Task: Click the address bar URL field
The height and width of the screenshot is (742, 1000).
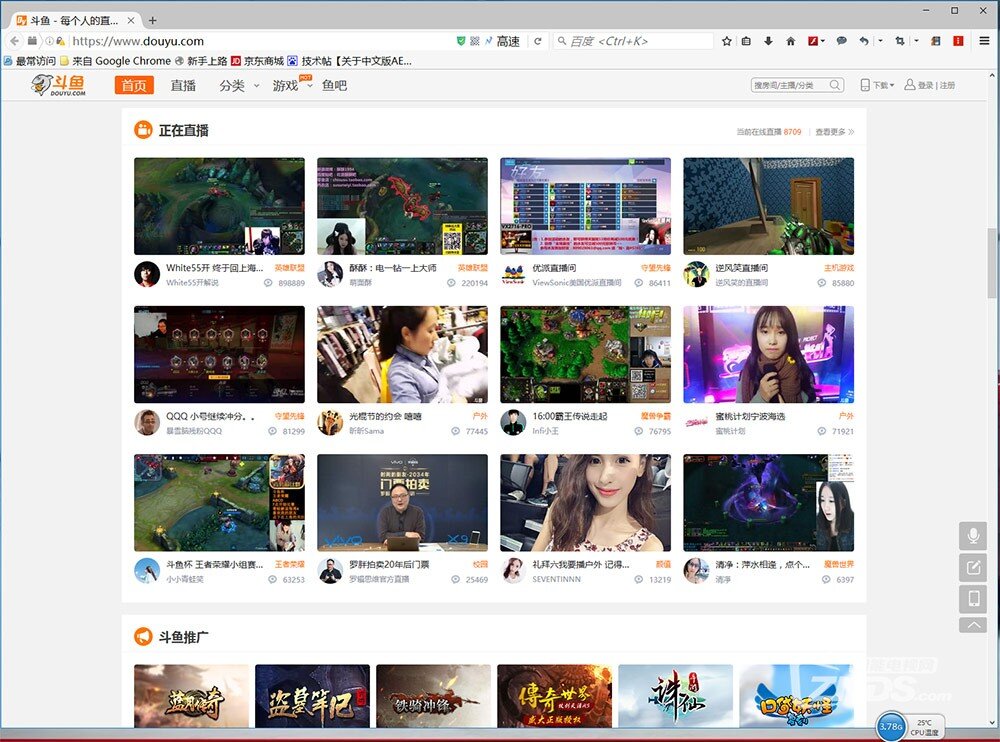Action: click(255, 41)
